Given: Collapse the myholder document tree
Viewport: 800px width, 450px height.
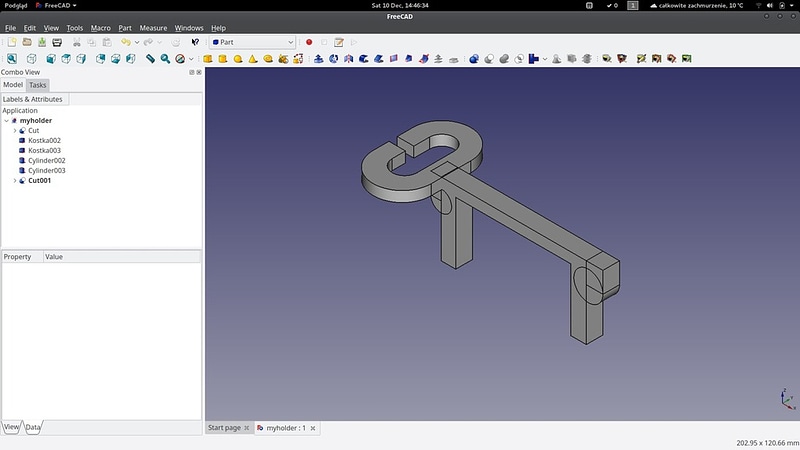Looking at the screenshot, I should coord(6,121).
